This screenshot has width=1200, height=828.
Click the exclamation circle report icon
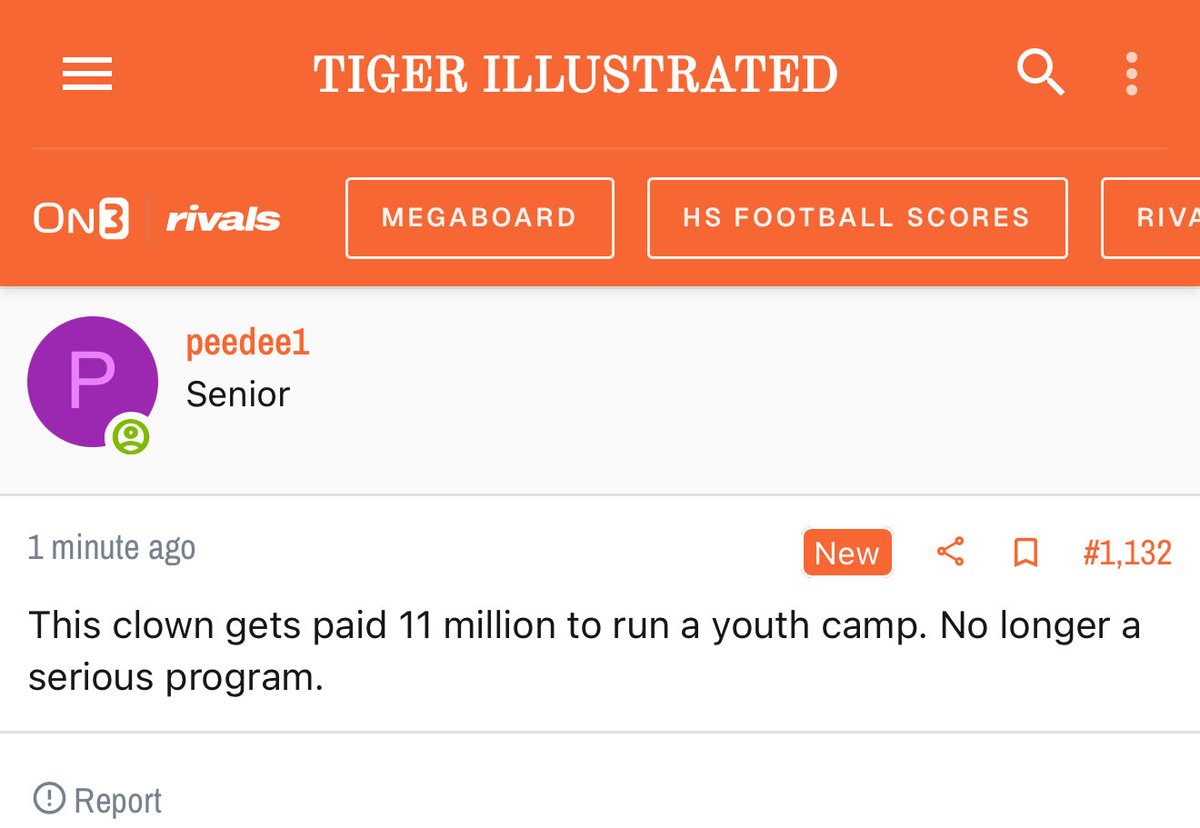click(47, 799)
